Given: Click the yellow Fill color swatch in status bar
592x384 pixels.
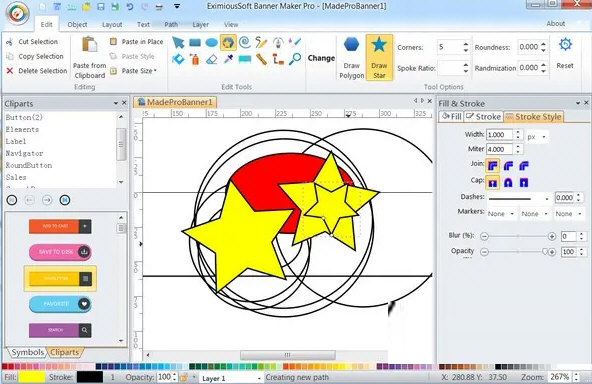Looking at the screenshot, I should tap(32, 377).
